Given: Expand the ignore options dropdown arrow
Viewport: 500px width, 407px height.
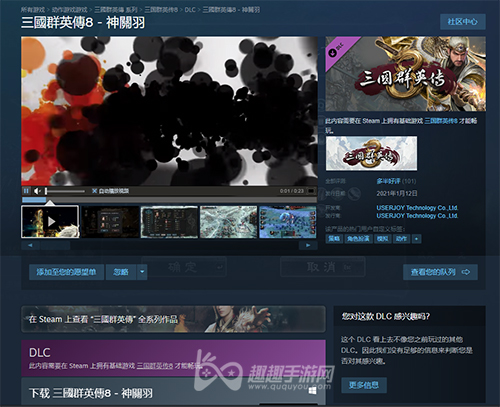Looking at the screenshot, I should (x=142, y=272).
